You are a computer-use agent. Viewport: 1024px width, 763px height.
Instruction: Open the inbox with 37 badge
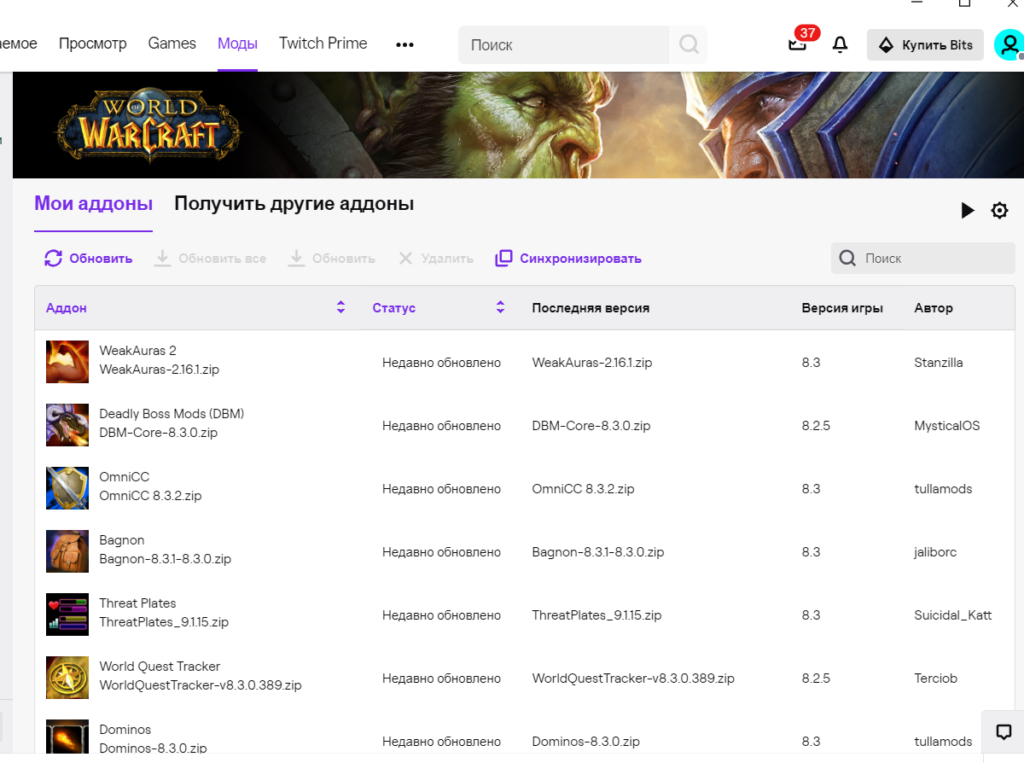pos(798,43)
